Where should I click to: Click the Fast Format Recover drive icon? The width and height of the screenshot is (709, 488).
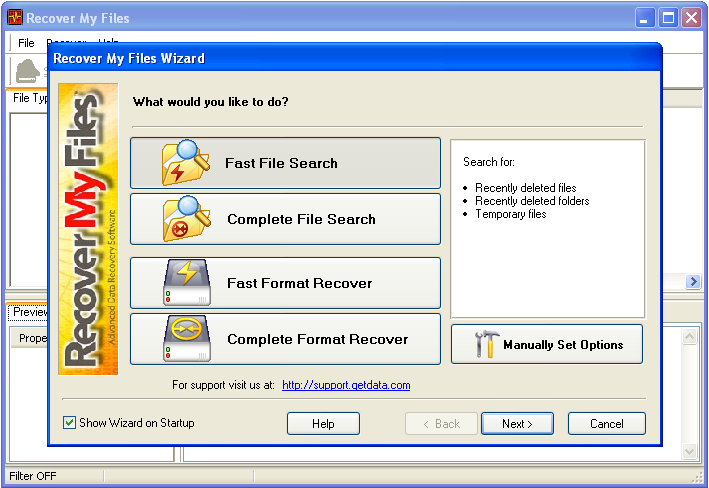click(x=187, y=283)
